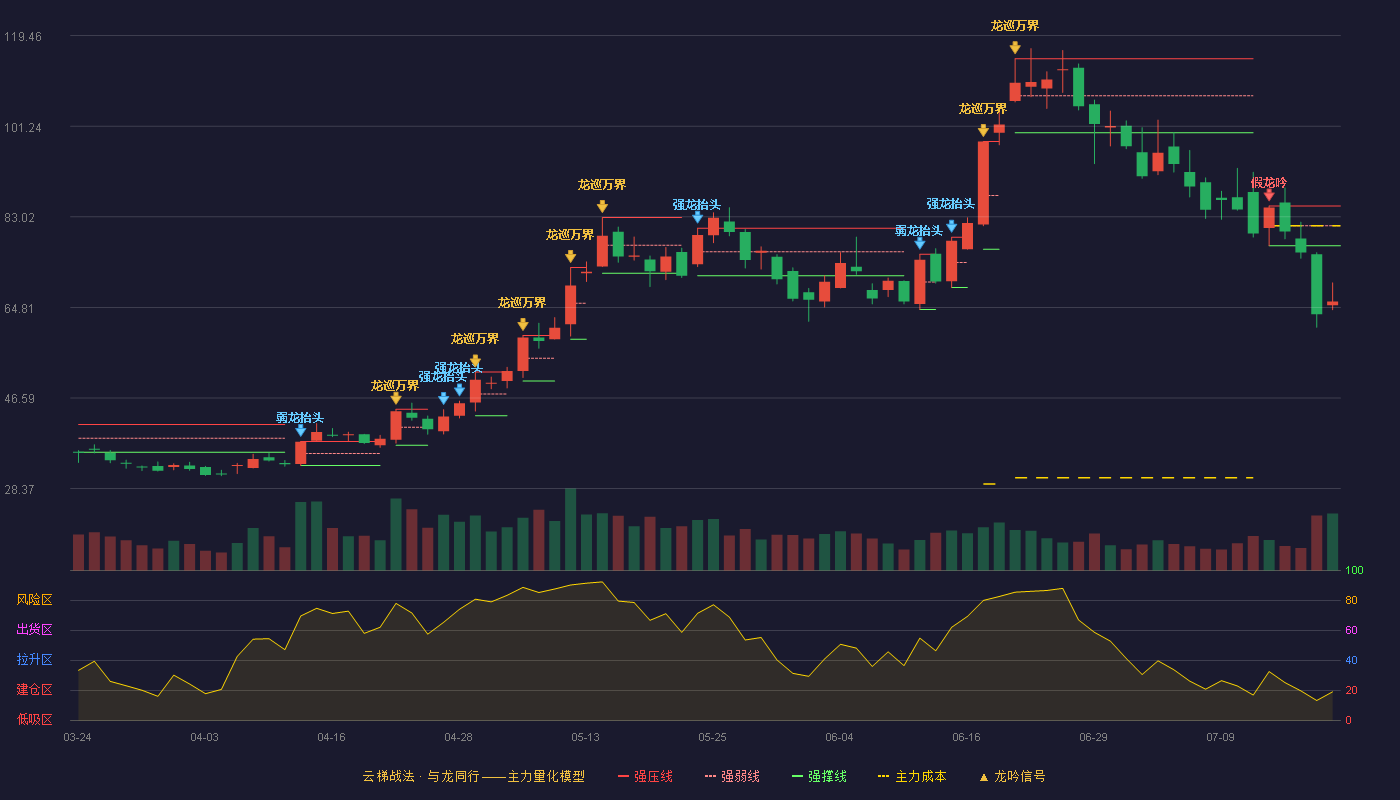Toggle the 强压线 legend series
This screenshot has height=800, width=1400.
click(x=645, y=776)
